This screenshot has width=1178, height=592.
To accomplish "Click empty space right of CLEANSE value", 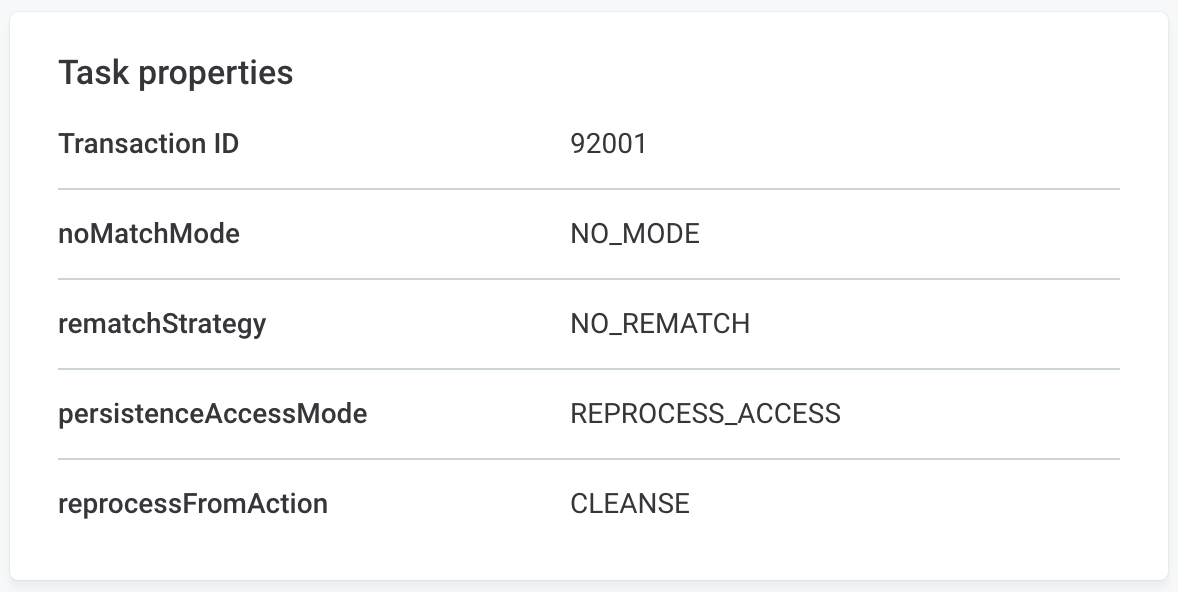I will (x=902, y=503).
